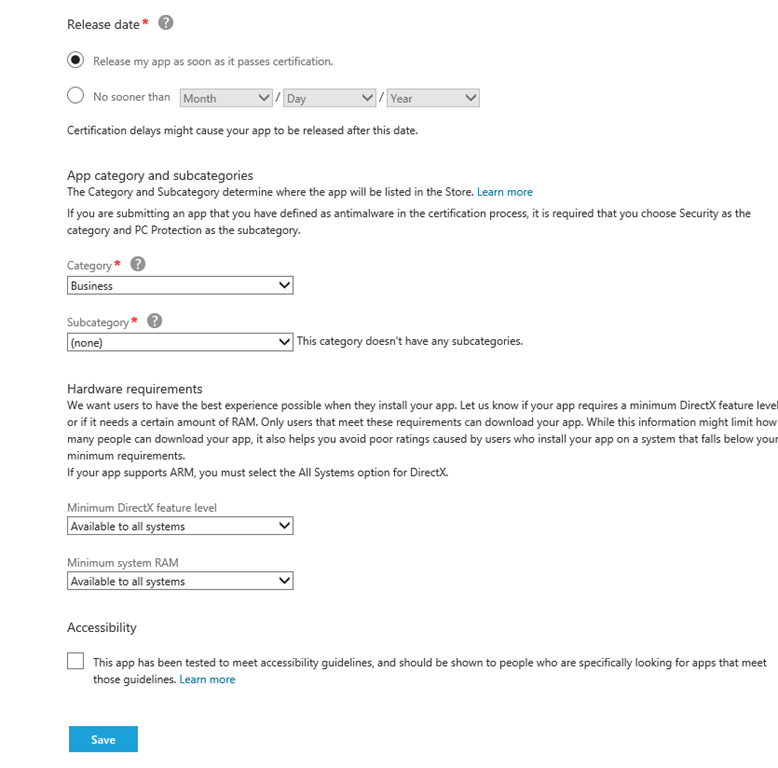Open Learn more link about categories
The width and height of the screenshot is (778, 768).
[504, 192]
